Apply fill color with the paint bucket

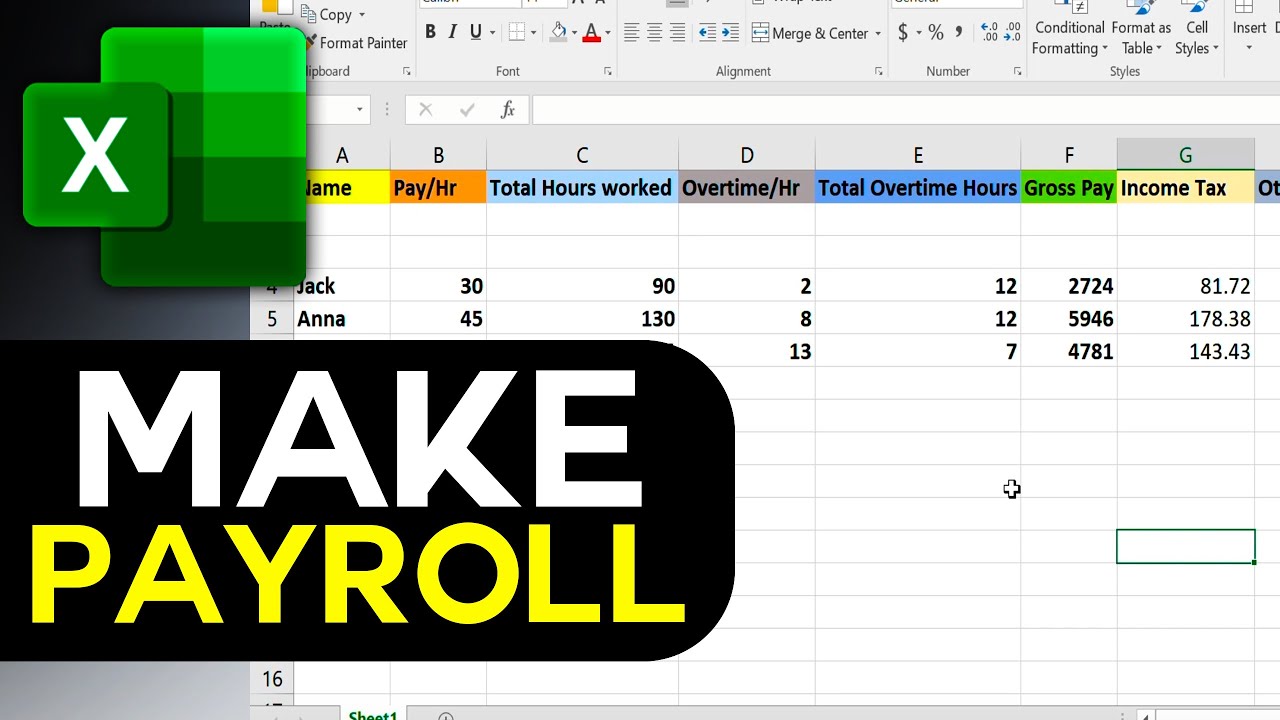pos(559,33)
